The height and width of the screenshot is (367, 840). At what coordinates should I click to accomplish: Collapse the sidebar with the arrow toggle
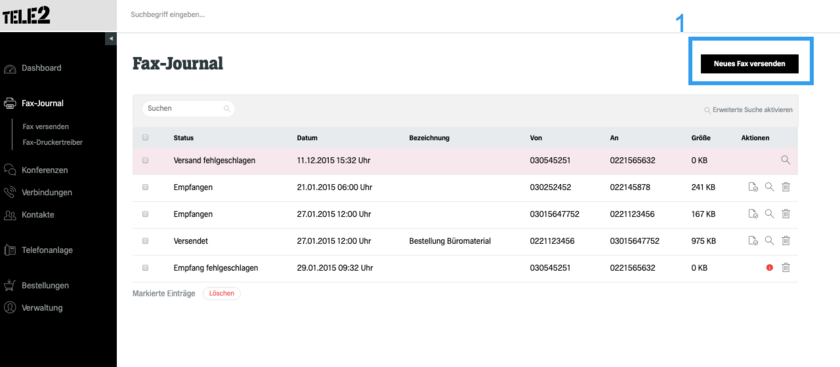click(x=110, y=39)
